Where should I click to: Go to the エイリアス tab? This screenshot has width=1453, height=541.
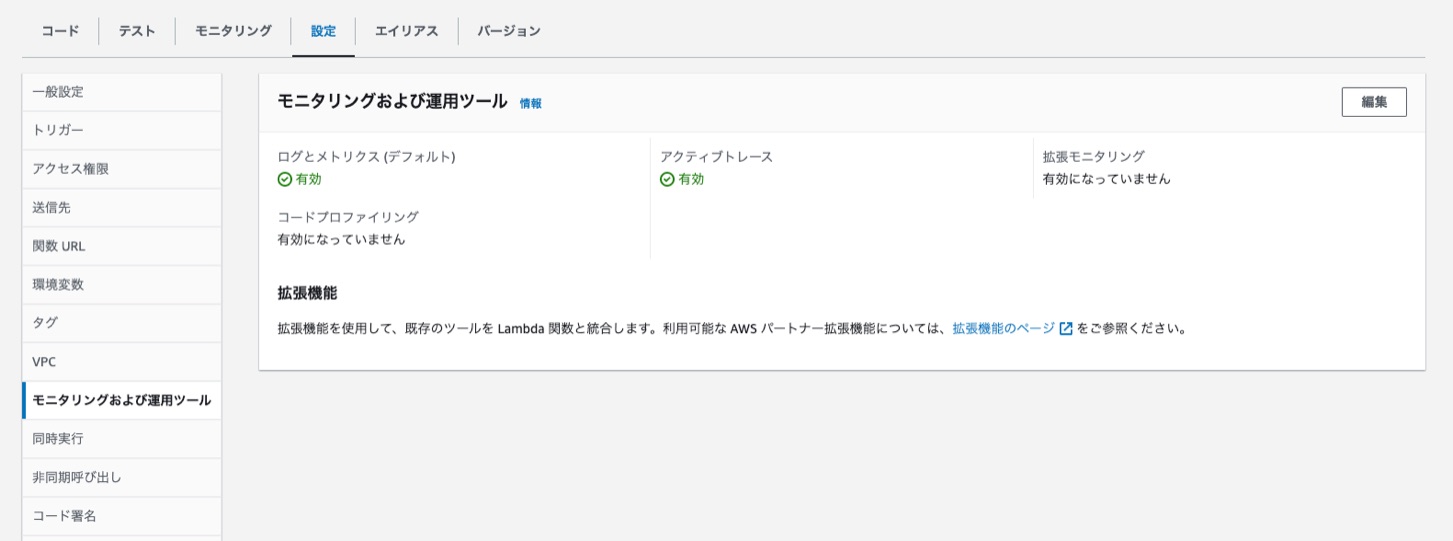point(406,31)
